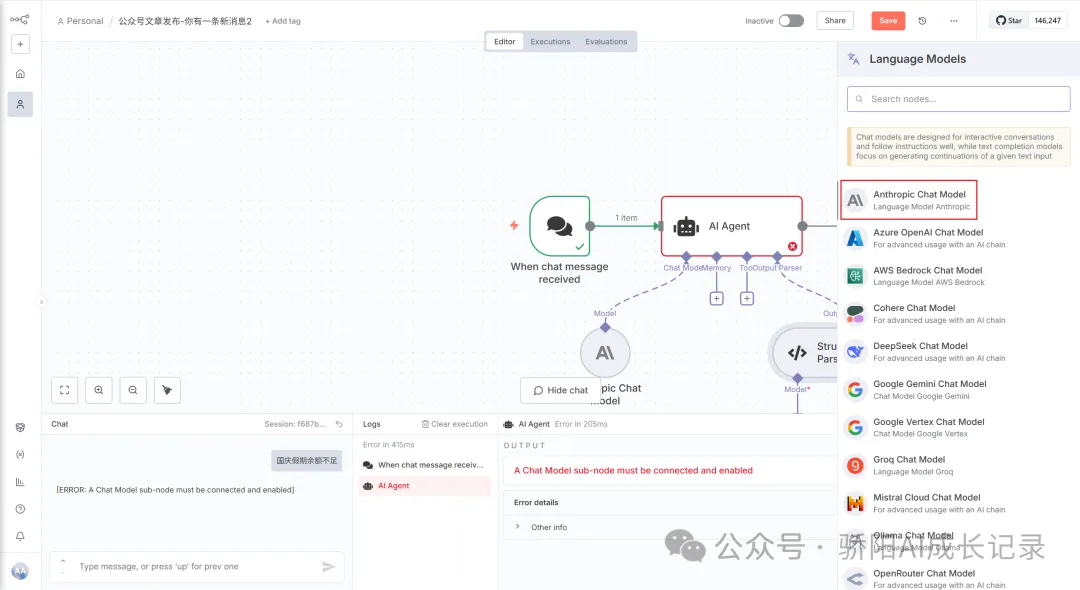
Task: Select the Anthropic Chat Model canvas node
Action: [x=605, y=352]
